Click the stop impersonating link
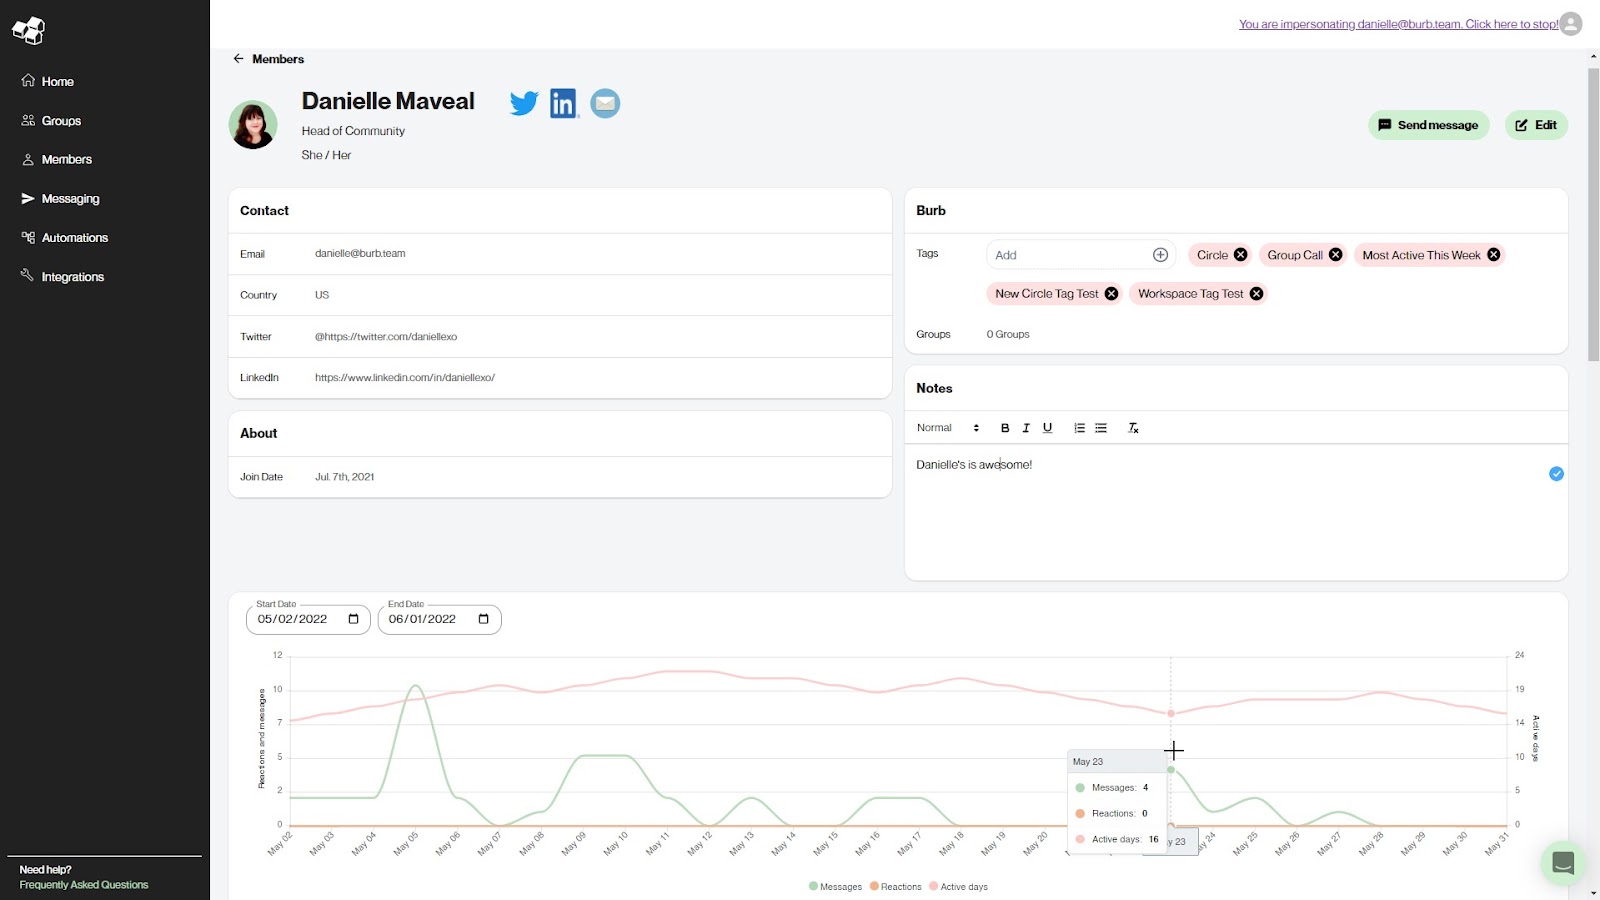Viewport: 1600px width, 900px height. click(1398, 24)
